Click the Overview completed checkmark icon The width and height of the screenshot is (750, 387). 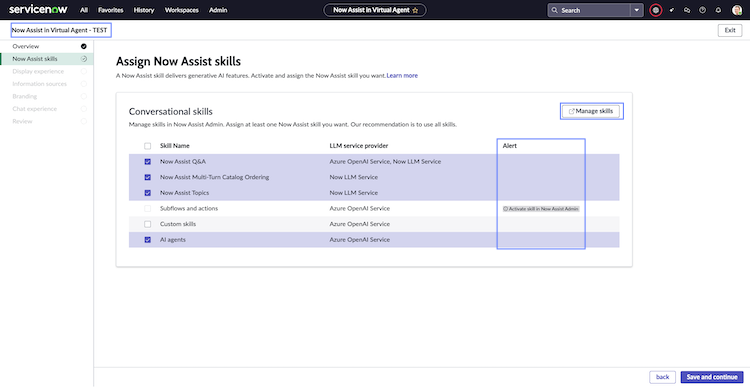click(x=84, y=46)
